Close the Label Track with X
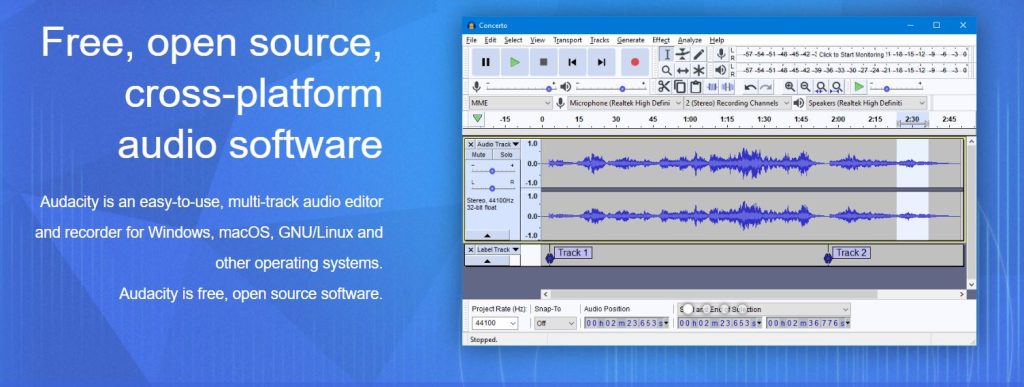This screenshot has height=387, width=1024. (470, 250)
